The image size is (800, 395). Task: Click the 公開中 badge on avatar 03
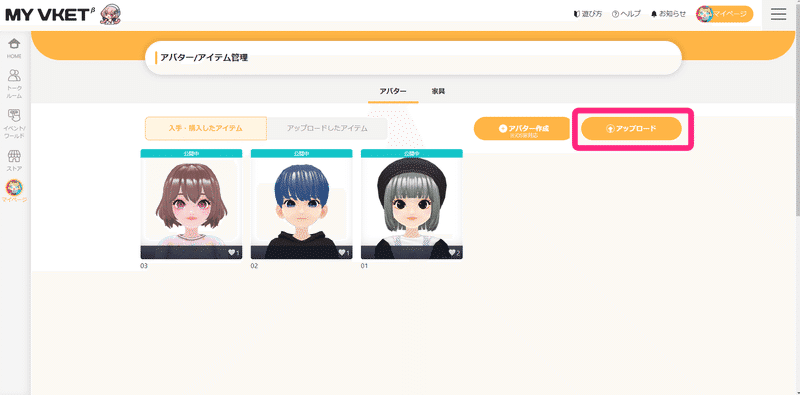click(x=191, y=153)
